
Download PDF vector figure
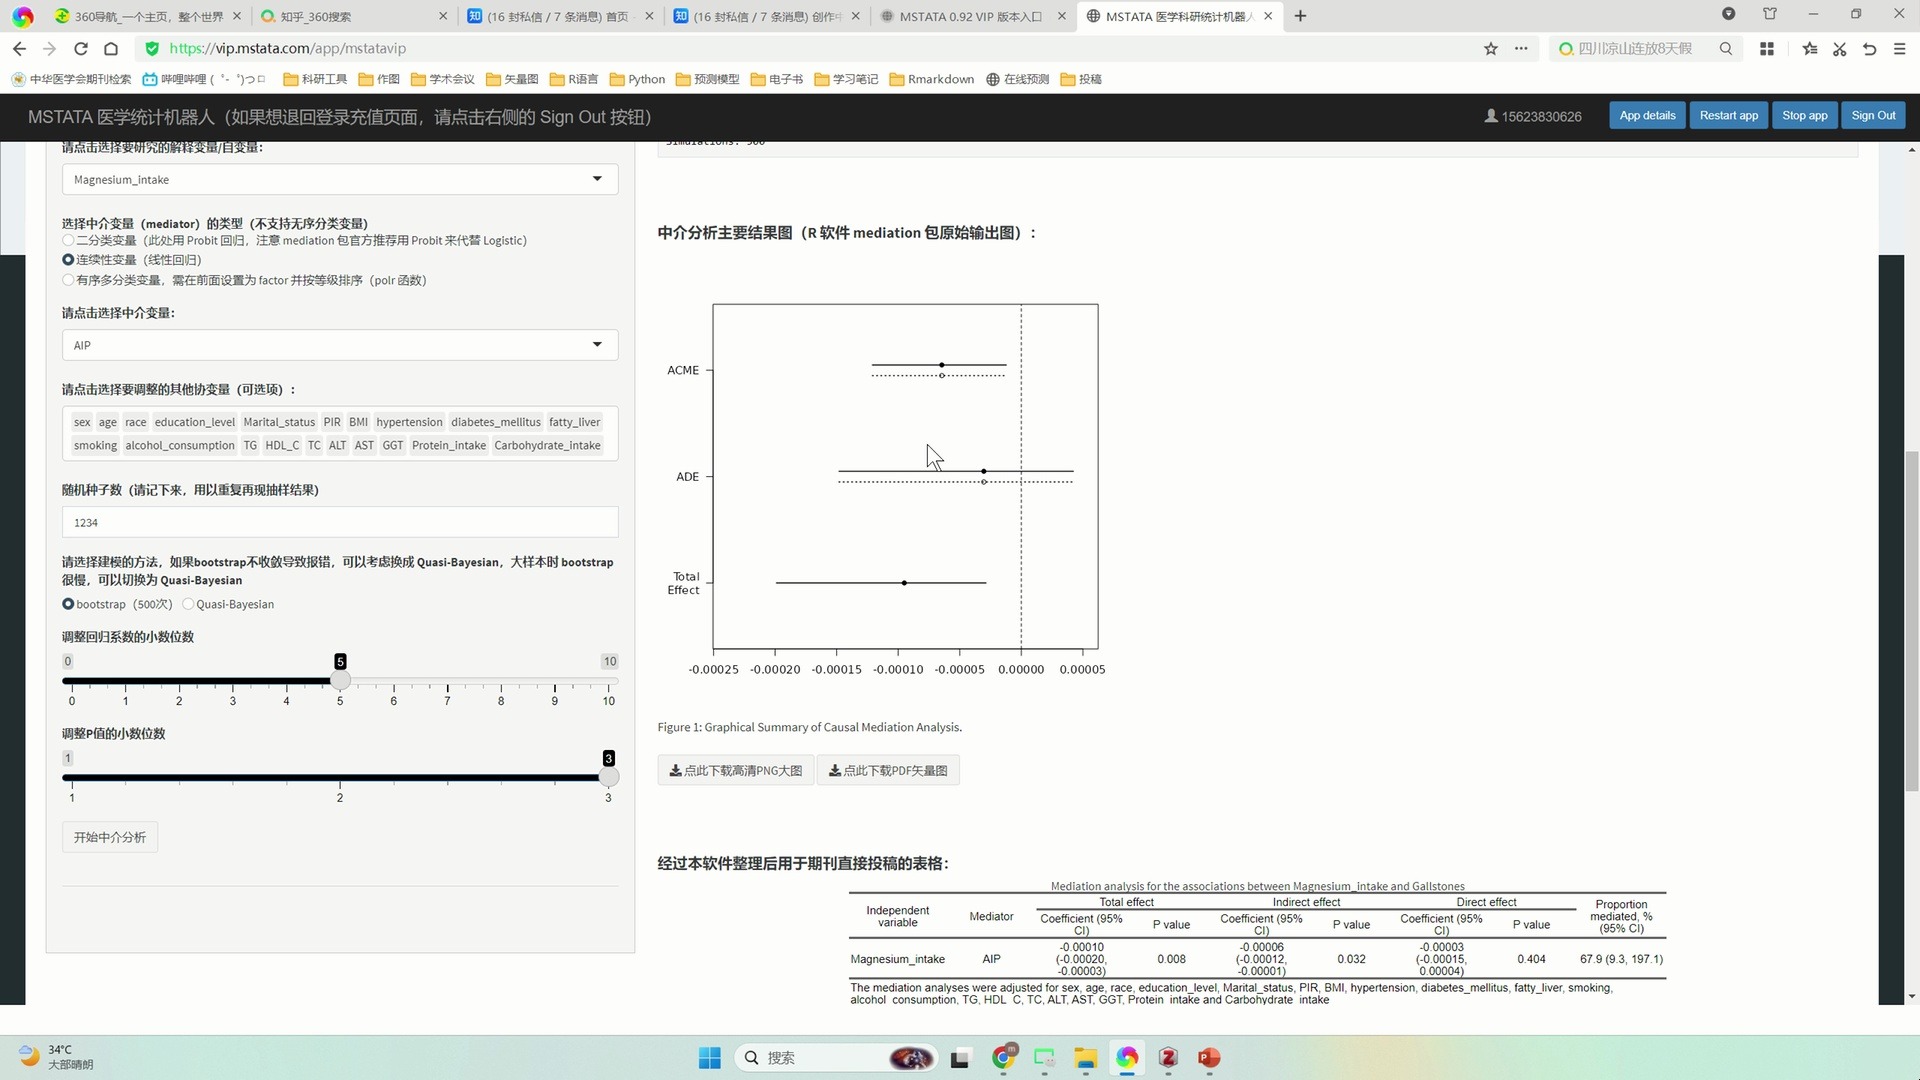tap(888, 770)
